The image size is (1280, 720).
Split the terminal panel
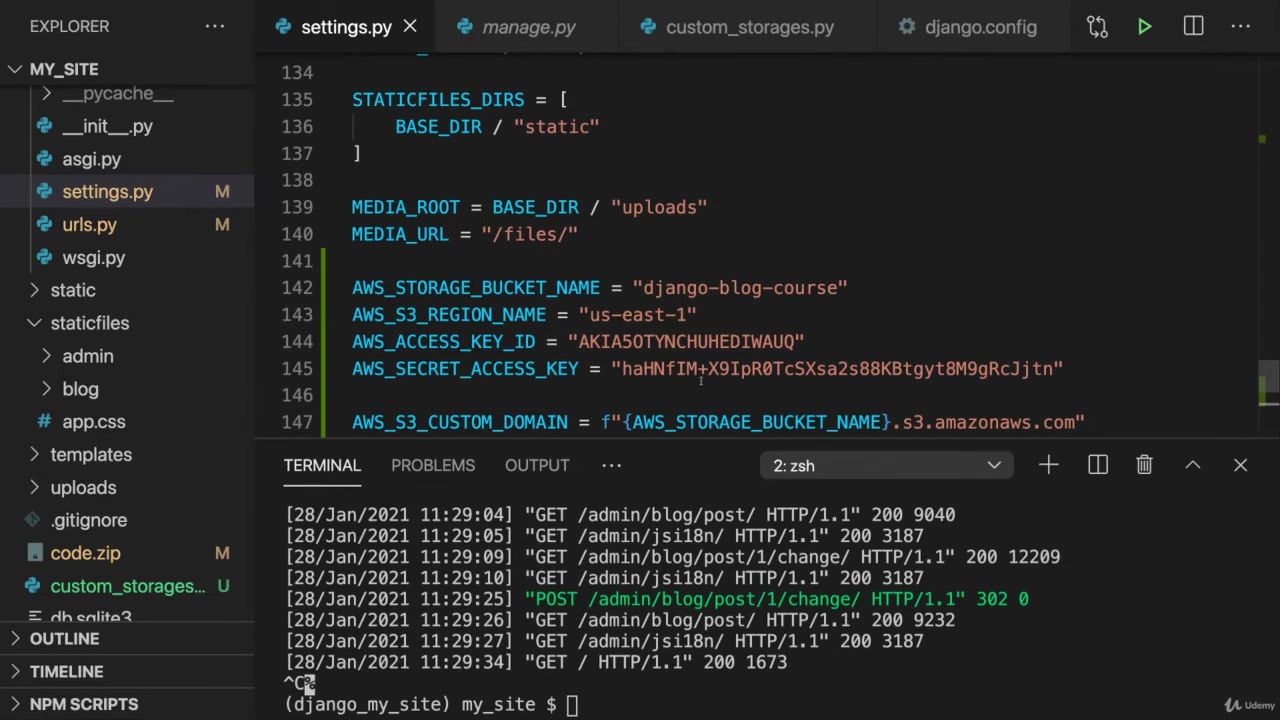[1097, 465]
